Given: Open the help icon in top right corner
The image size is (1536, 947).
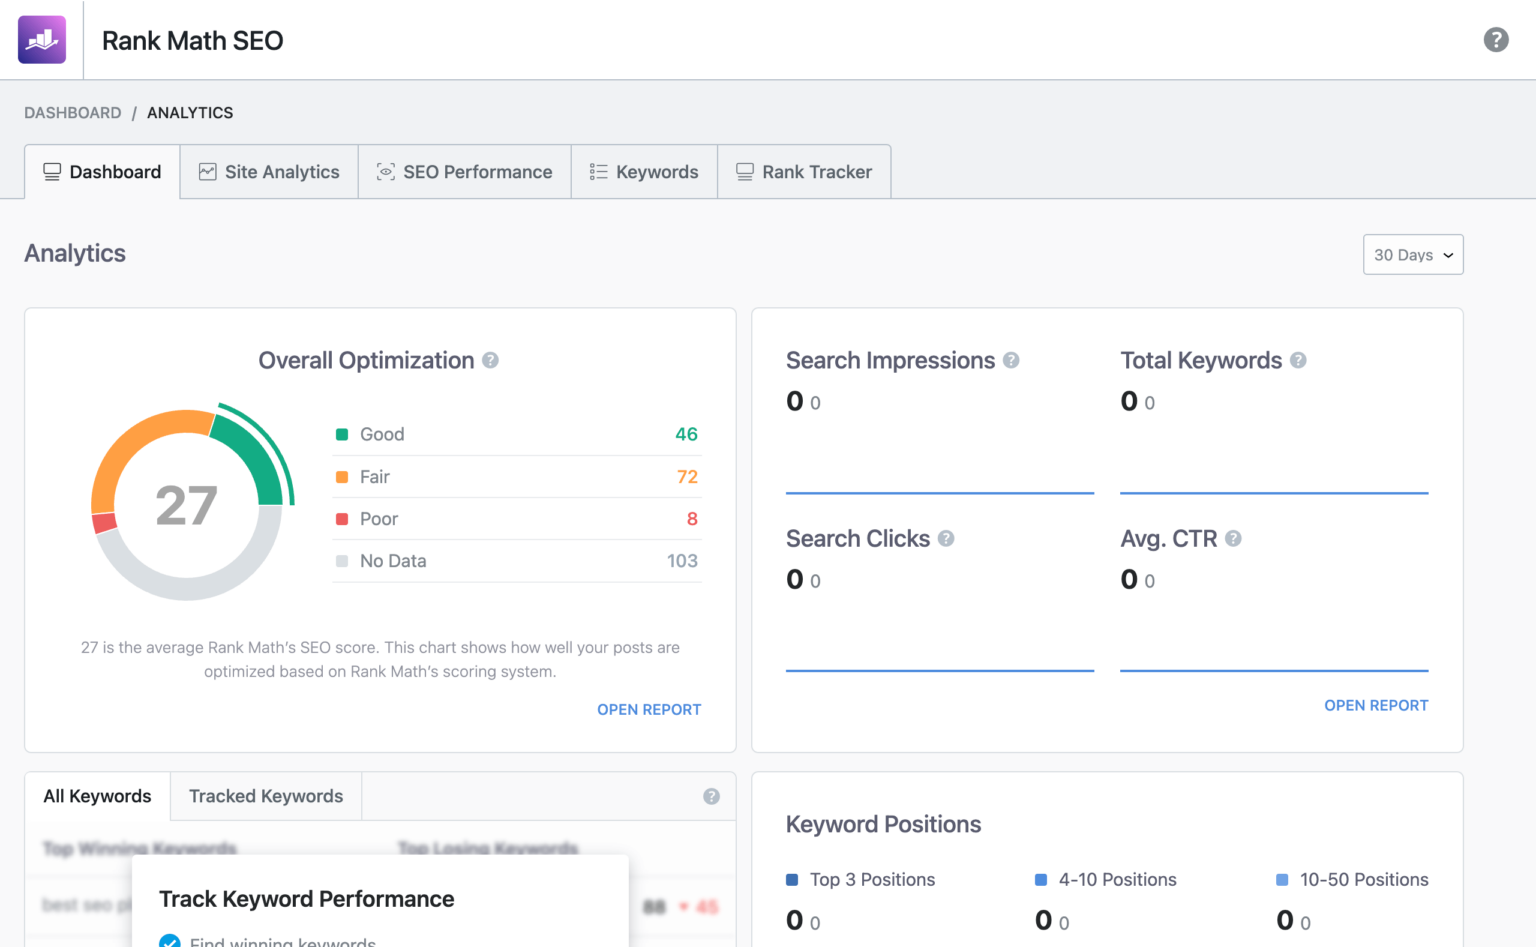Looking at the screenshot, I should click(x=1496, y=39).
